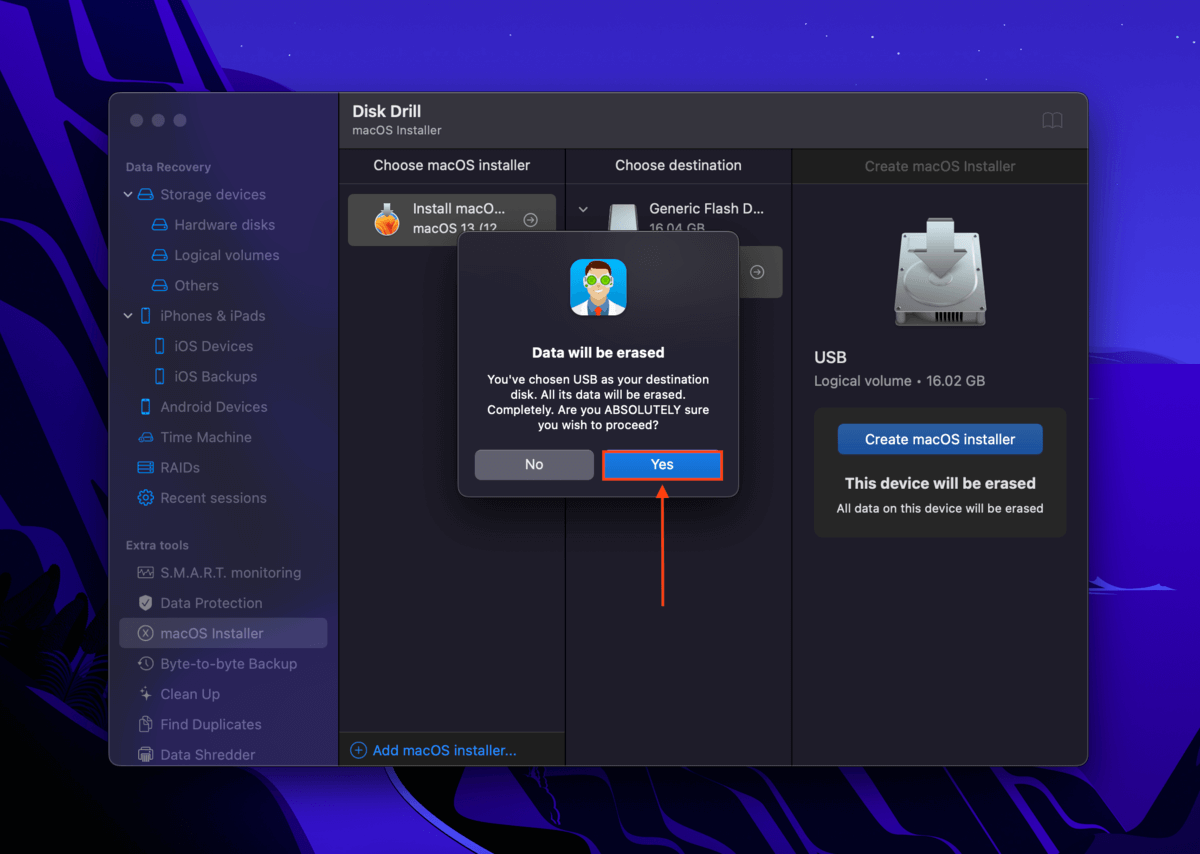Collapse the iPhones & iPads section
This screenshot has width=1200, height=854.
coord(128,316)
